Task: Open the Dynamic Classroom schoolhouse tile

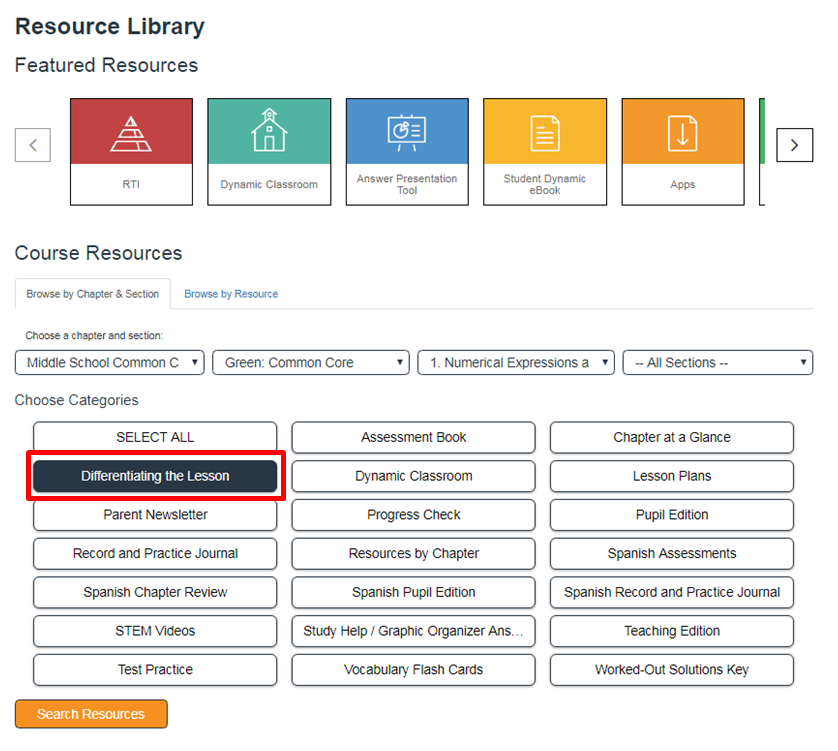Action: [269, 151]
